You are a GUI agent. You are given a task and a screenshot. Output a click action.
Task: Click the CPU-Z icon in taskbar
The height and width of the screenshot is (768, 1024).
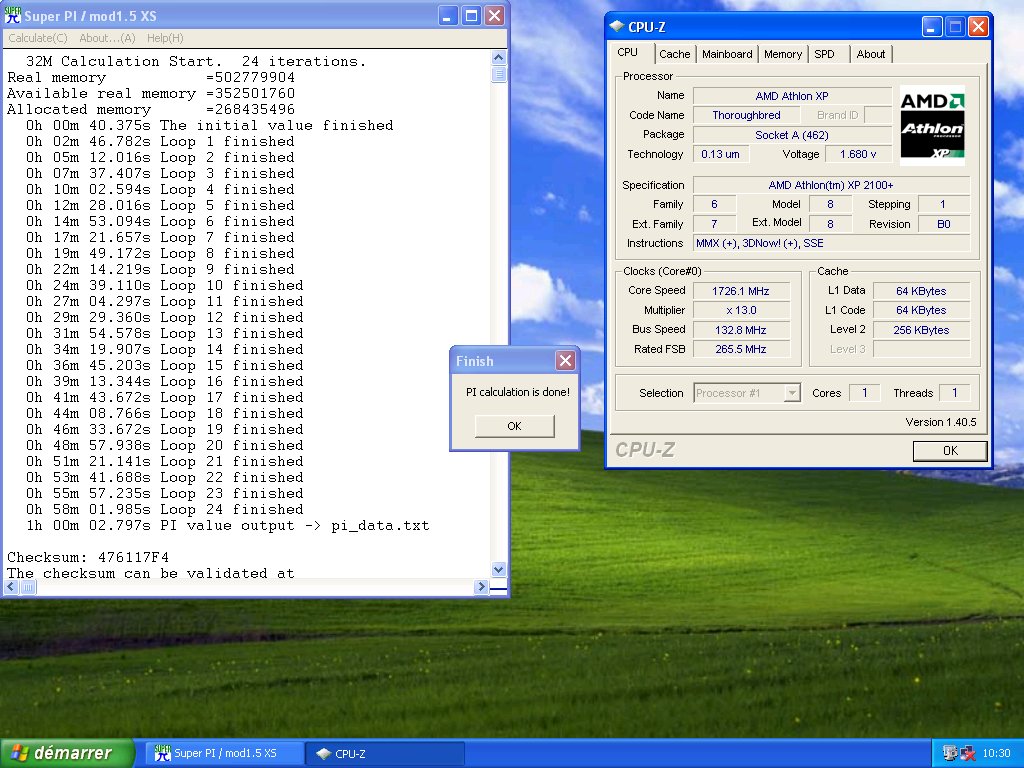(323, 754)
